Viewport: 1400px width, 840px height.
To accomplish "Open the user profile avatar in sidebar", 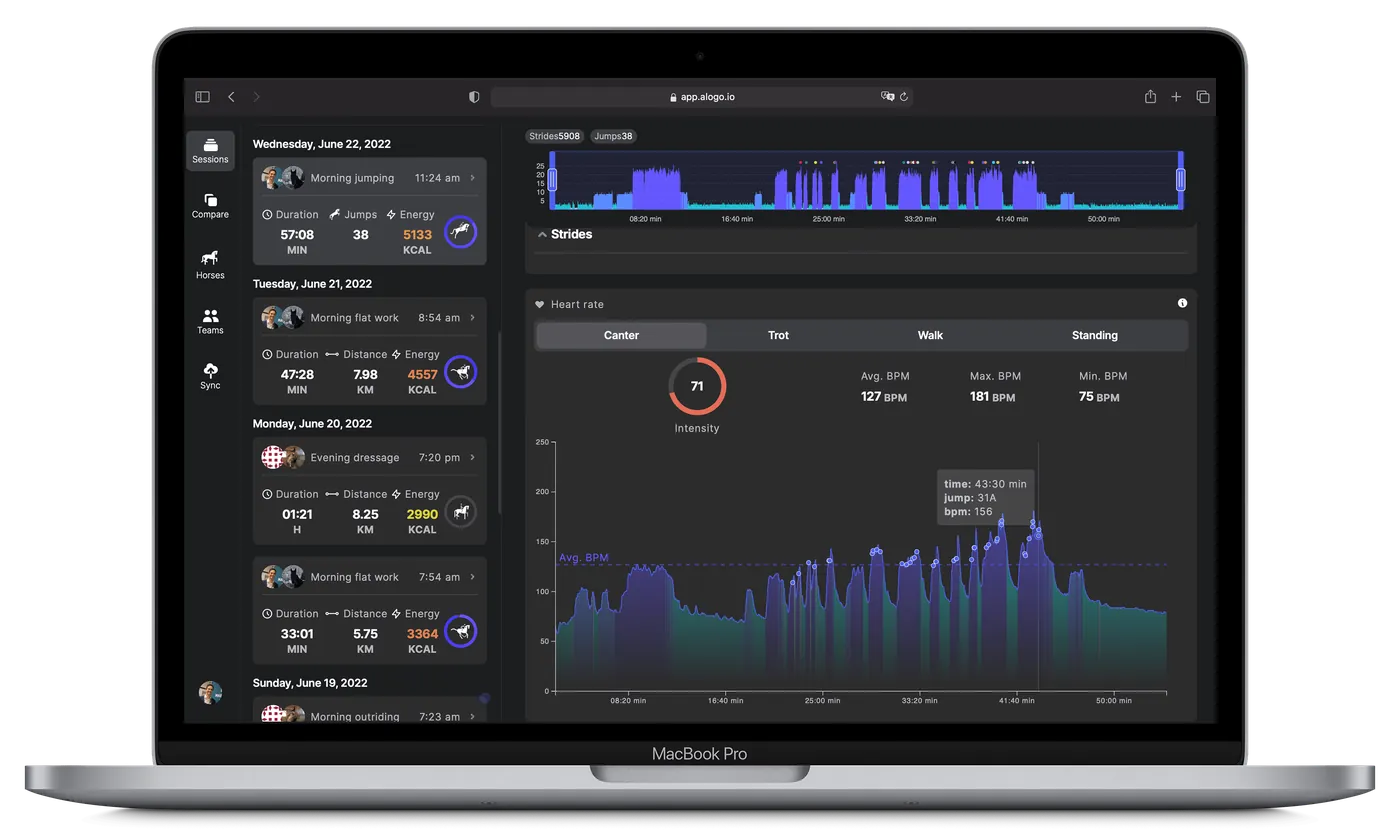I will [210, 692].
